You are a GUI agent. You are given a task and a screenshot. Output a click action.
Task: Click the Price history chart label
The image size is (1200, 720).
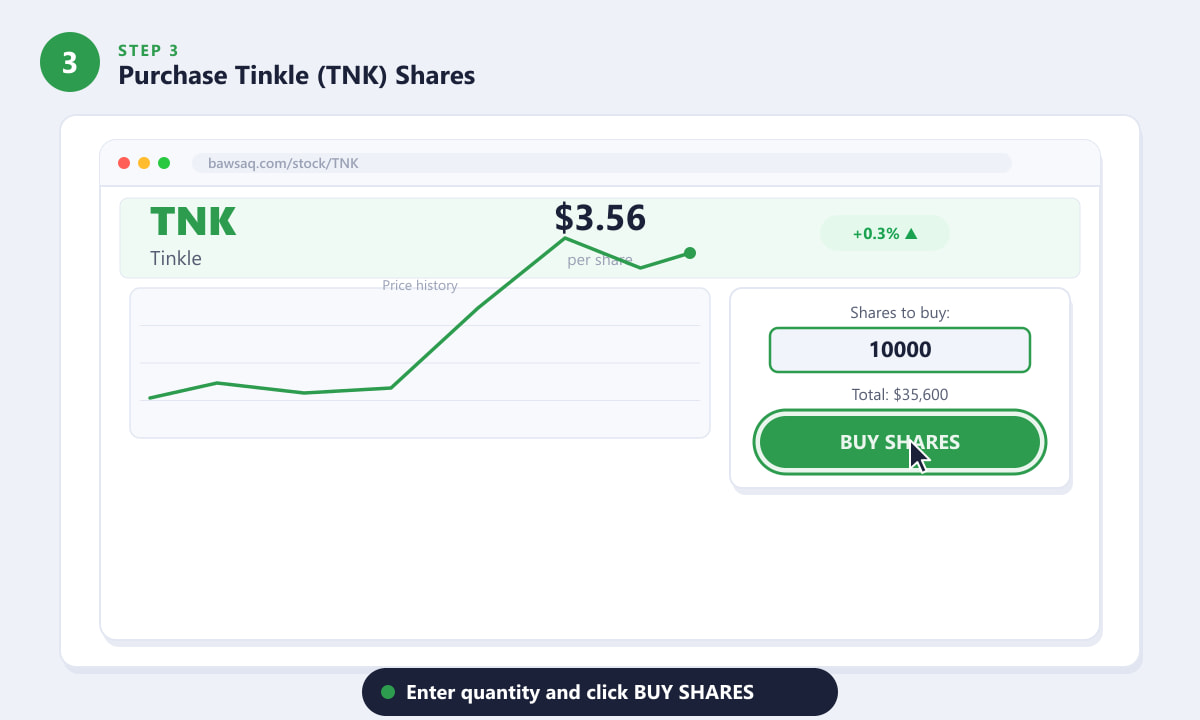click(420, 285)
